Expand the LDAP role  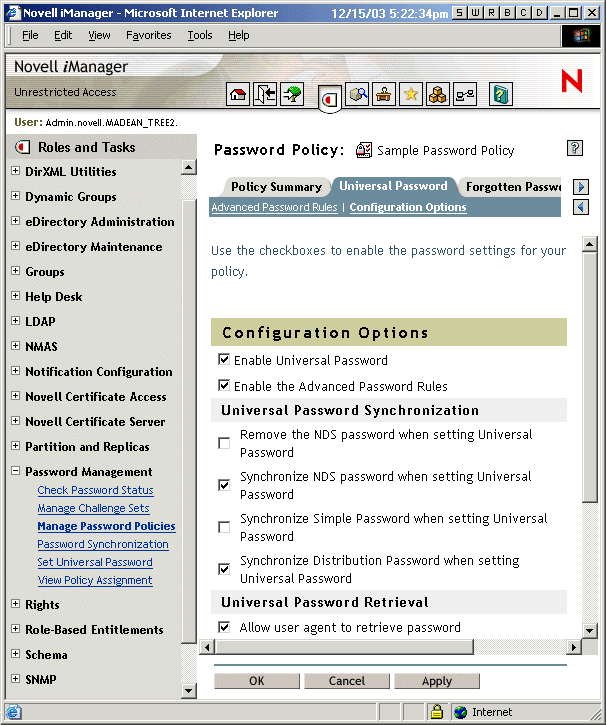pos(15,321)
